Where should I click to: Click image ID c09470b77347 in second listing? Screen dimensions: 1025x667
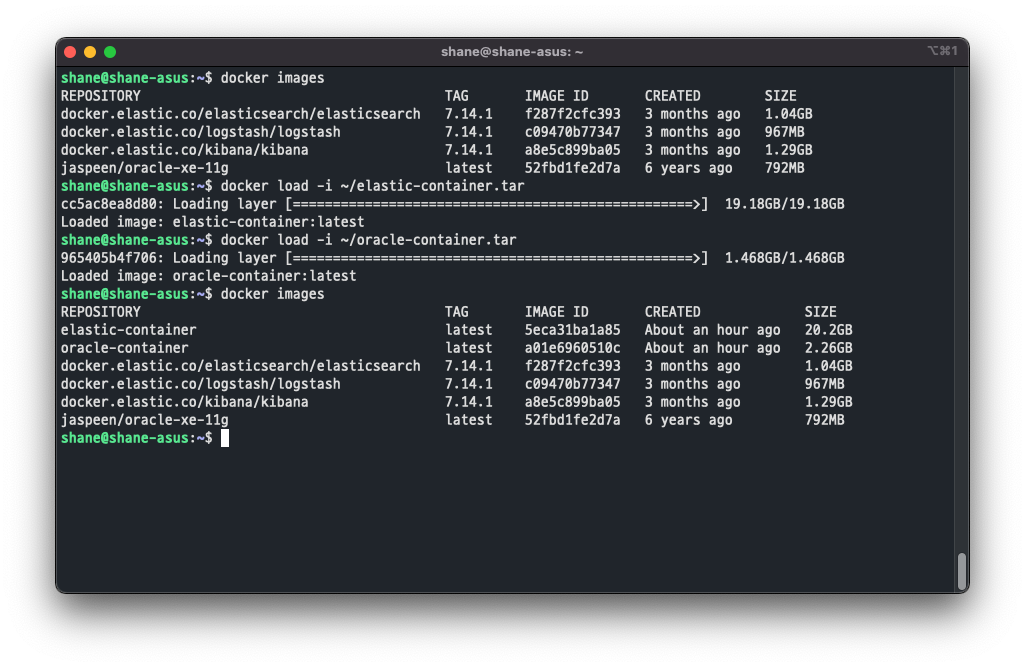(x=573, y=384)
